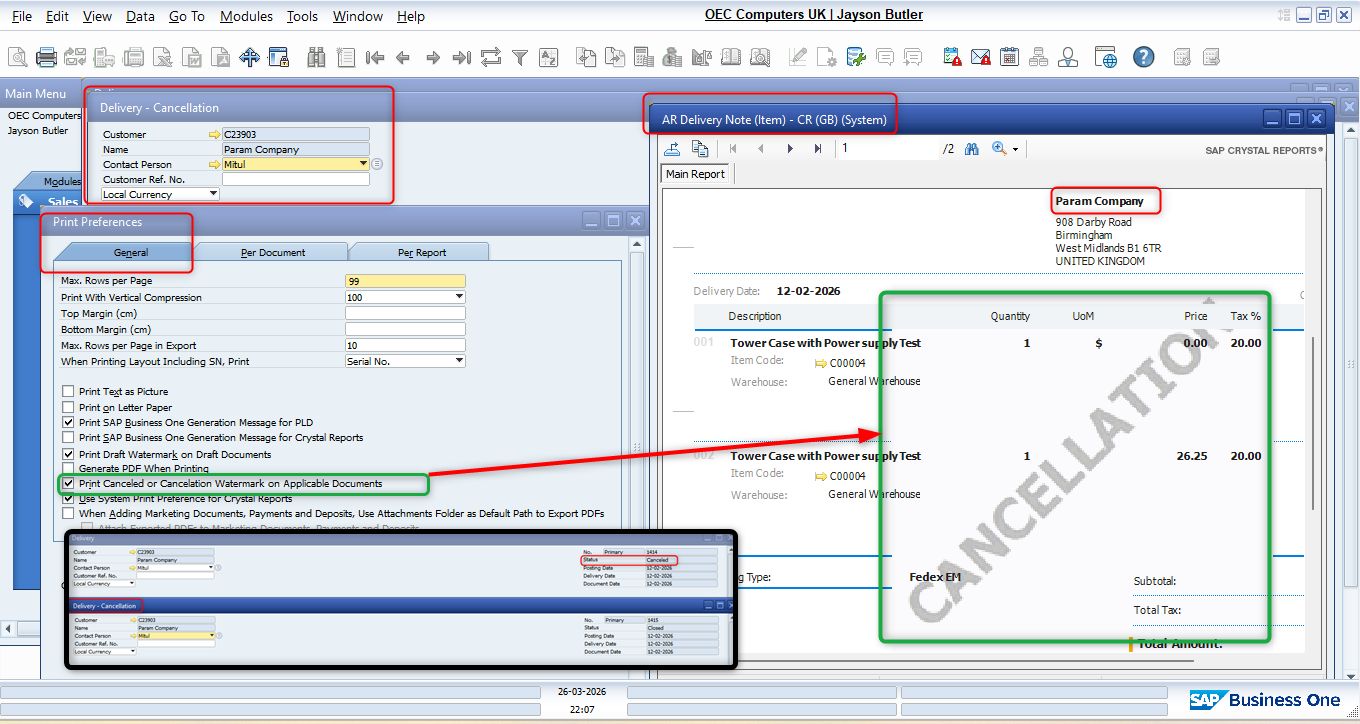
Task: Click the Sort A-Z toolbar icon
Action: pyautogui.click(x=548, y=57)
